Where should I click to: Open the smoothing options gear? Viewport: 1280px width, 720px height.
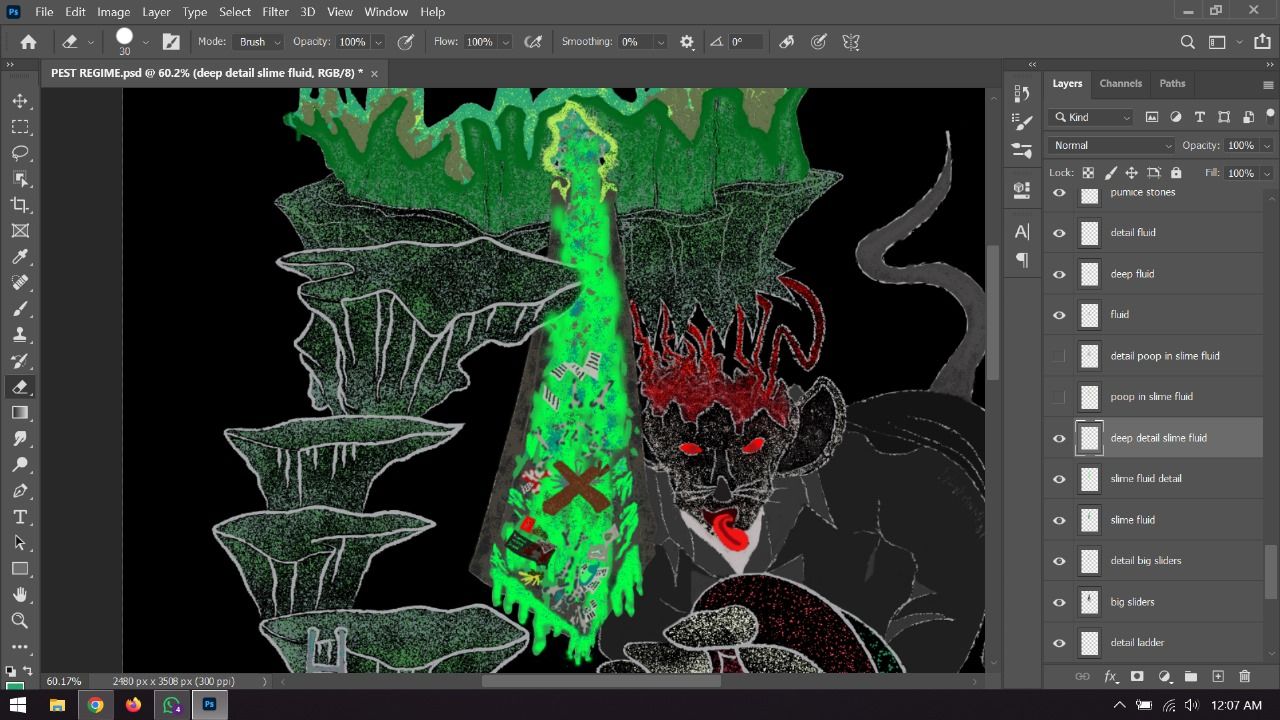click(687, 42)
